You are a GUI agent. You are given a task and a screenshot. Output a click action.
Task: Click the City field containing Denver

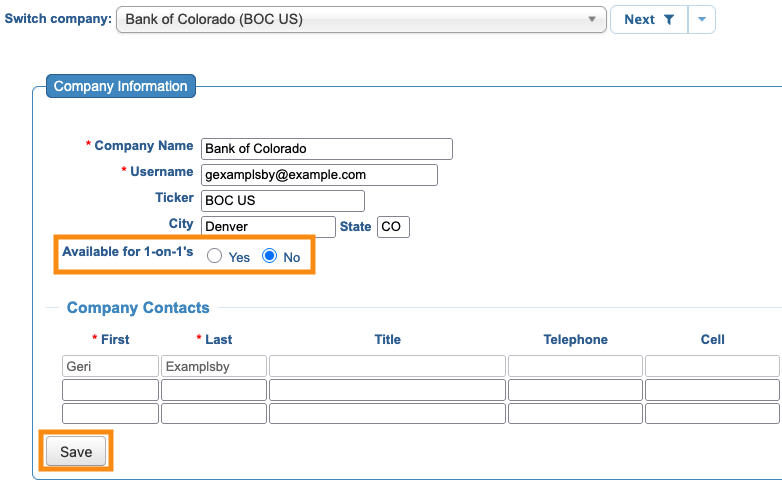268,227
